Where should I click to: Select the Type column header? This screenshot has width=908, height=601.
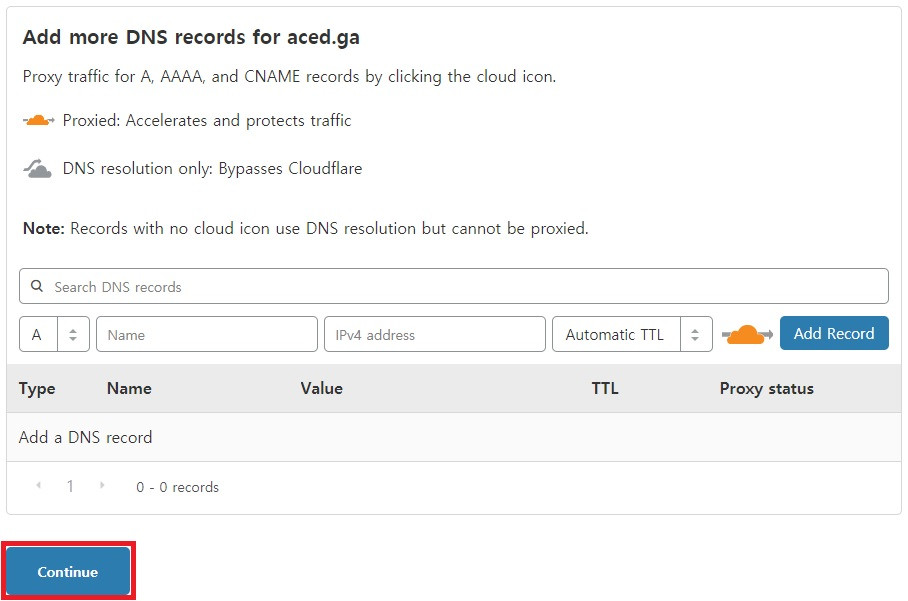37,388
